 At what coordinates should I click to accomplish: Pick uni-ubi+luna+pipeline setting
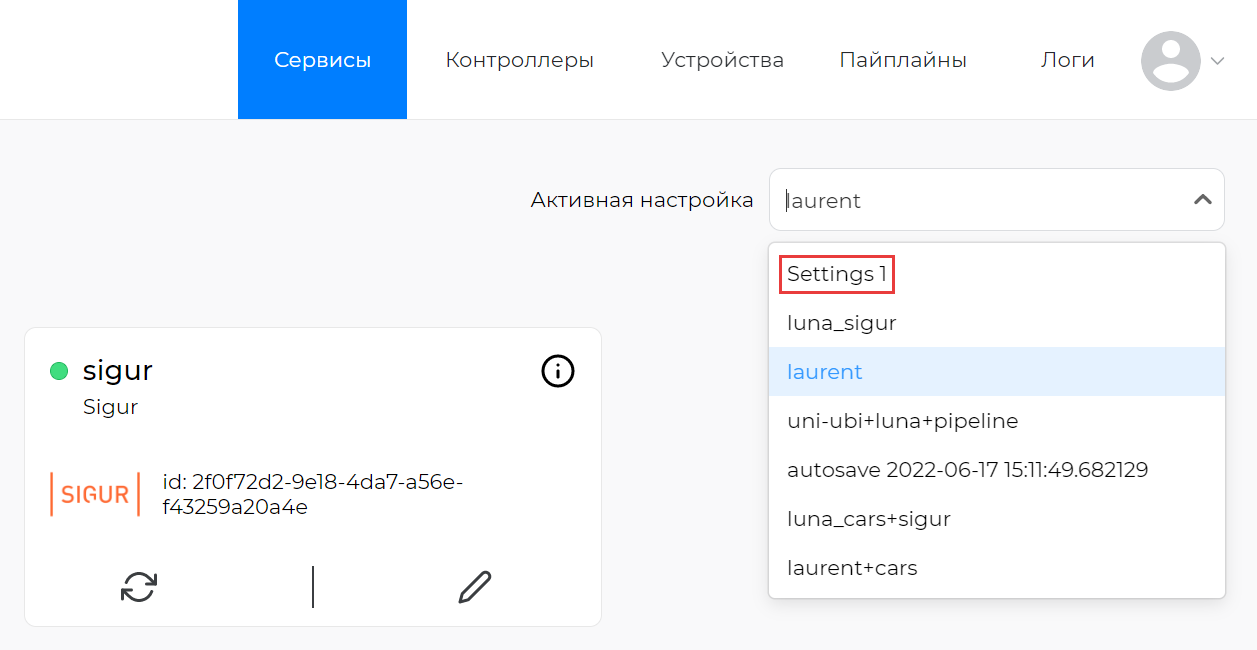pos(997,421)
